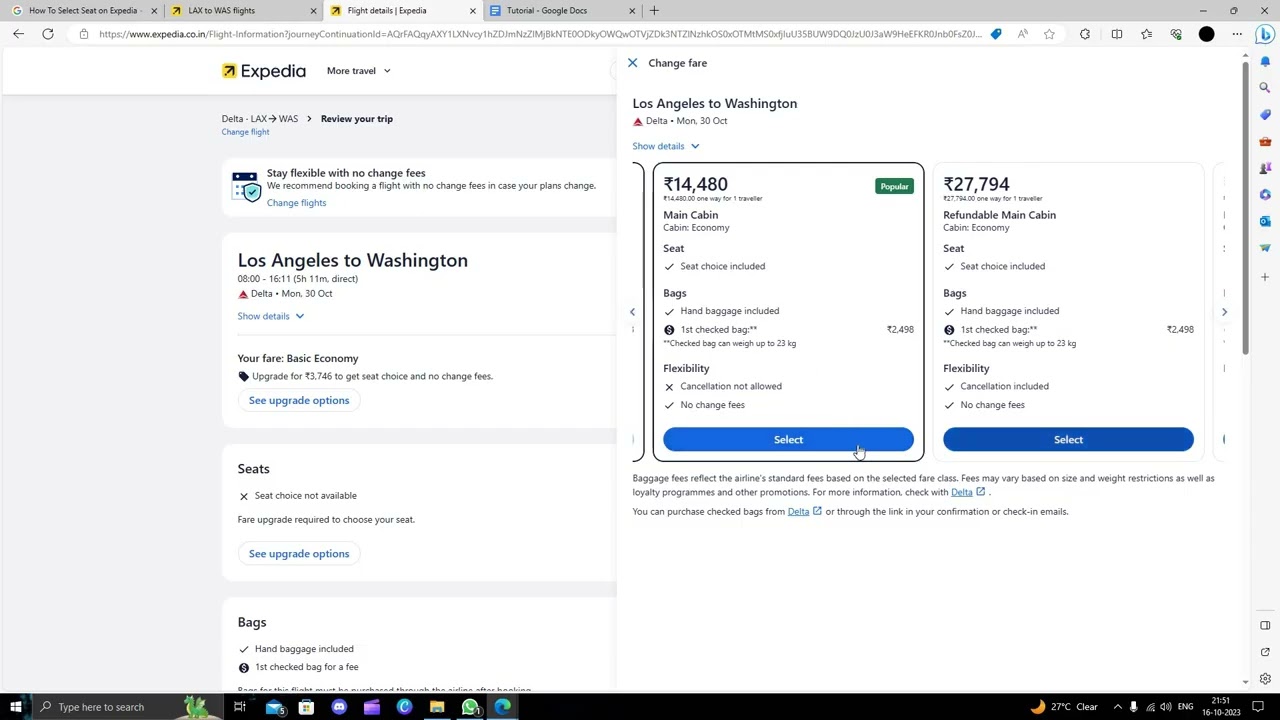Viewport: 1280px width, 720px height.
Task: Open the Edge sidebar settings gear
Action: (1265, 679)
